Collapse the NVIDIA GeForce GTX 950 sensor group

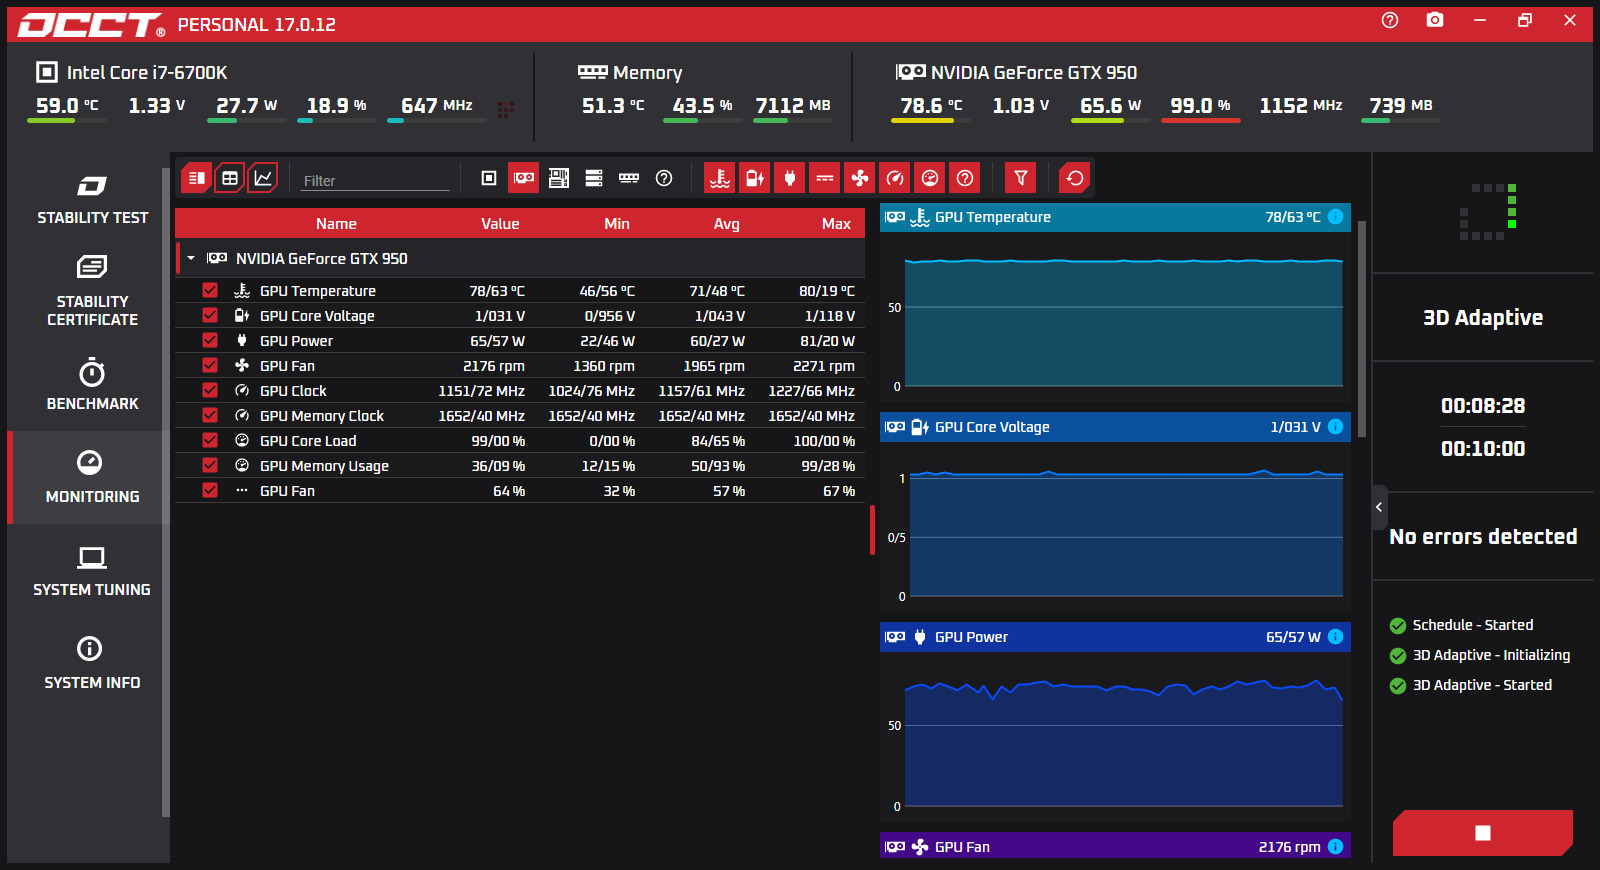[x=191, y=258]
